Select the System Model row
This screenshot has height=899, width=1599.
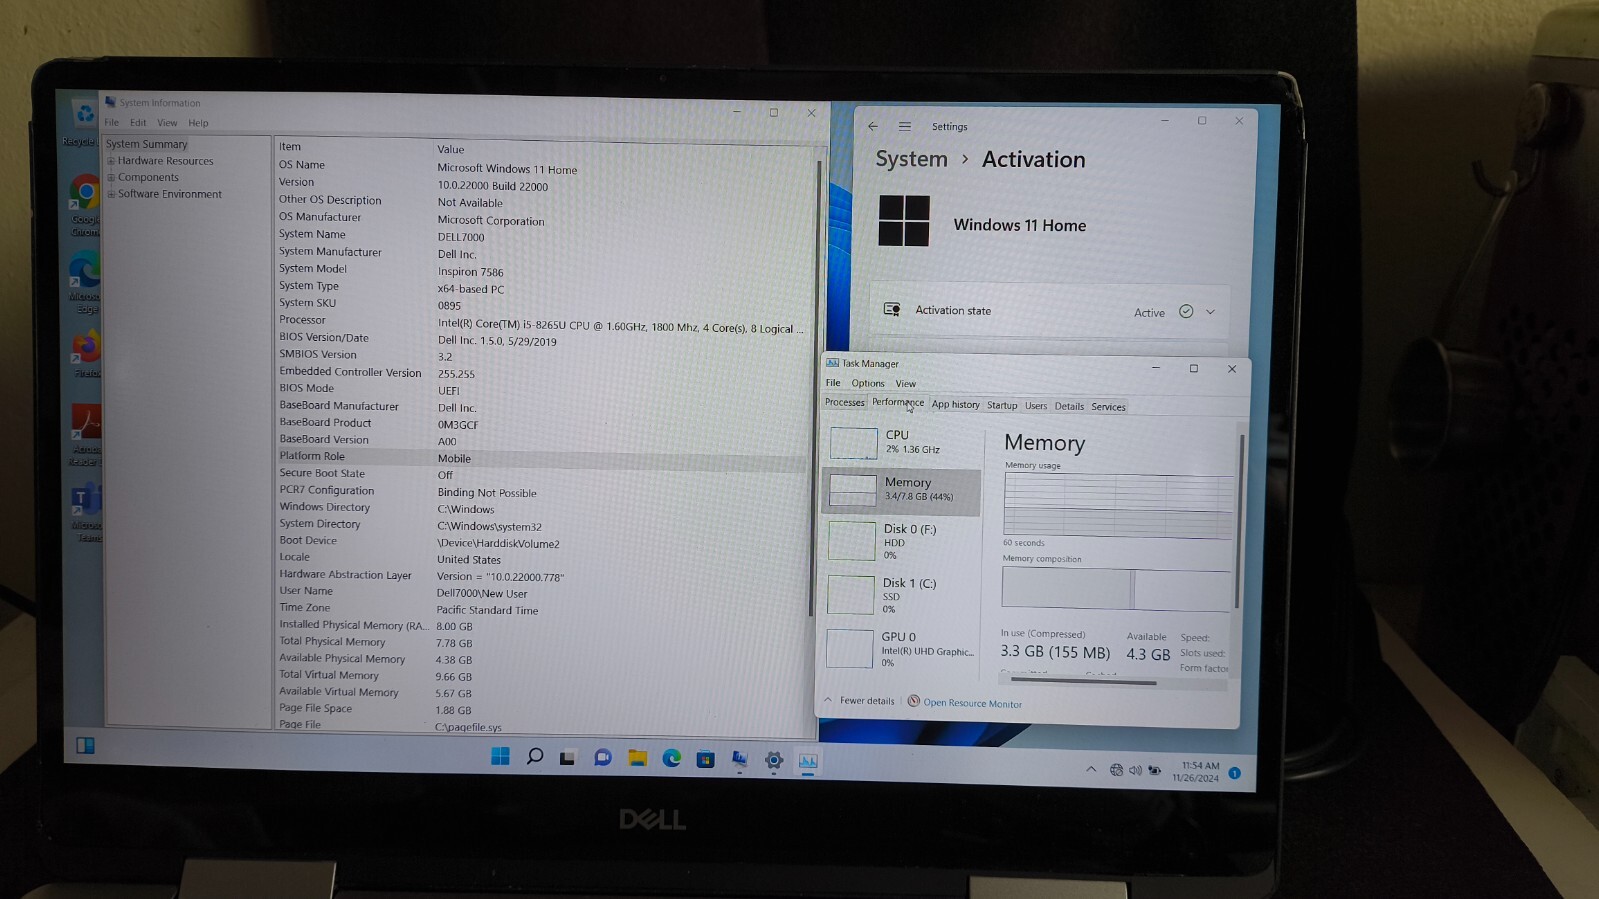pyautogui.click(x=541, y=270)
